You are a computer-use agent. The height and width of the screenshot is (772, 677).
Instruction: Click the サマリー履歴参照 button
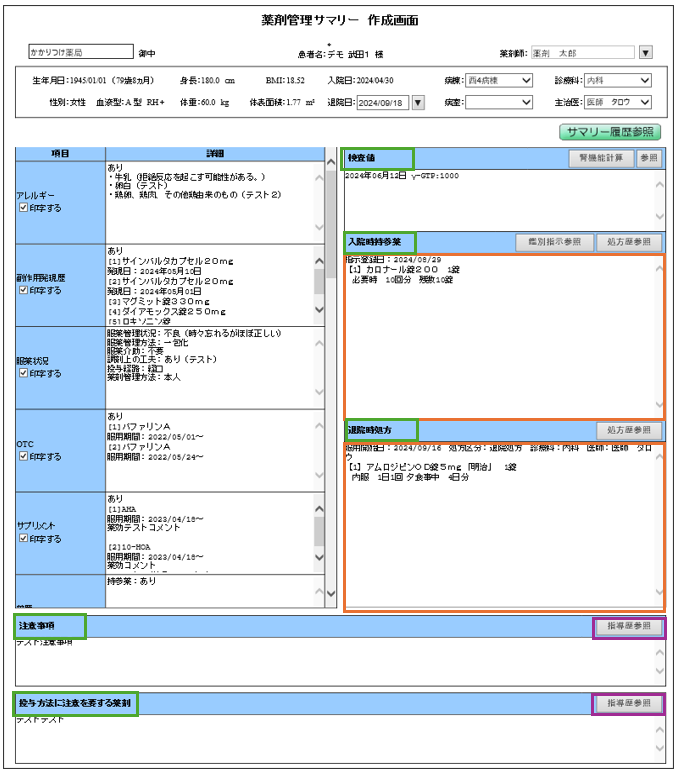609,132
